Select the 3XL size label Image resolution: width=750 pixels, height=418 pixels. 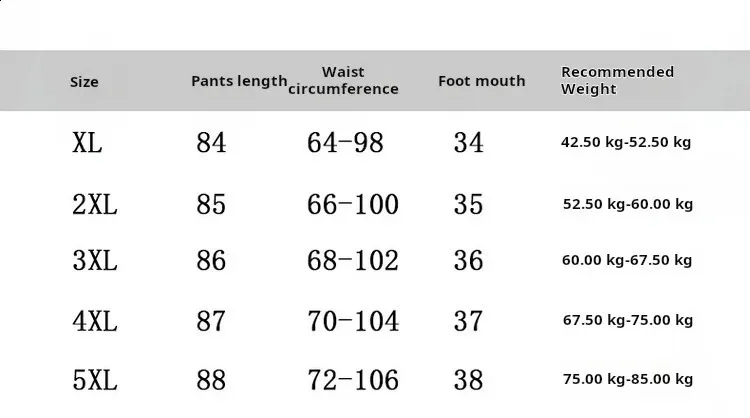(x=95, y=261)
